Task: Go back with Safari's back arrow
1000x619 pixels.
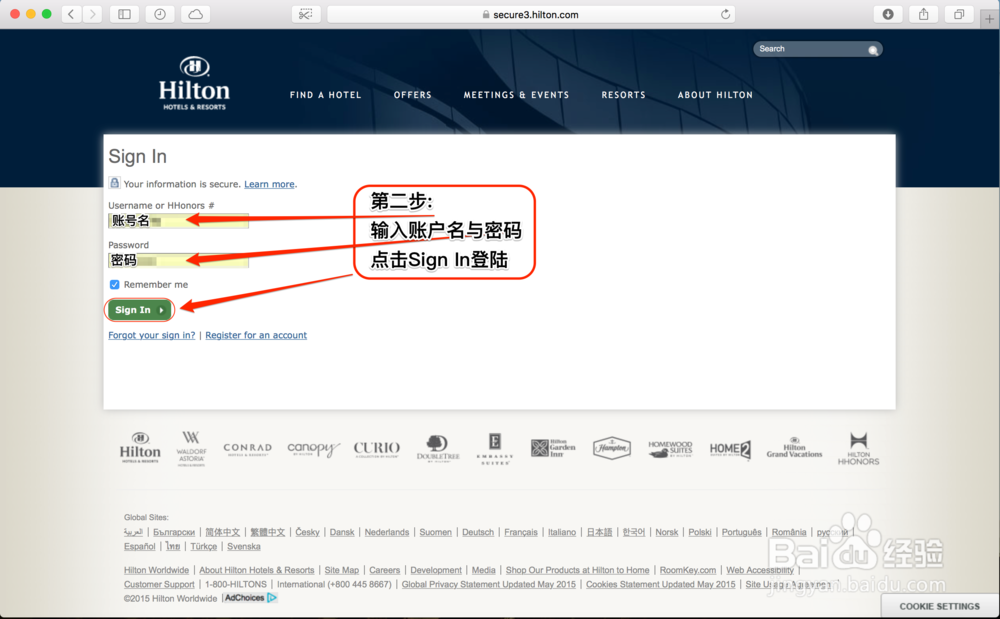Action: pos(71,14)
